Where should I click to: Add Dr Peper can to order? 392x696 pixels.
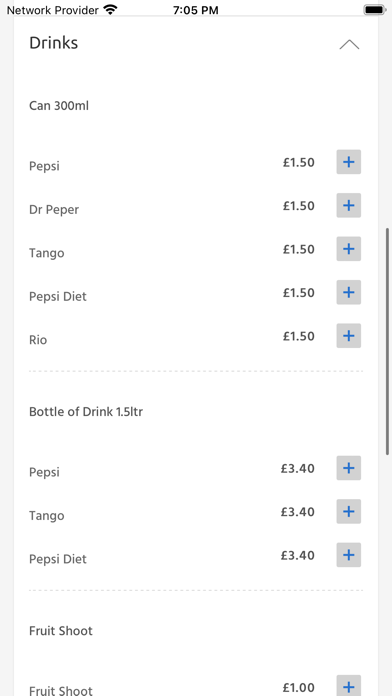[348, 206]
